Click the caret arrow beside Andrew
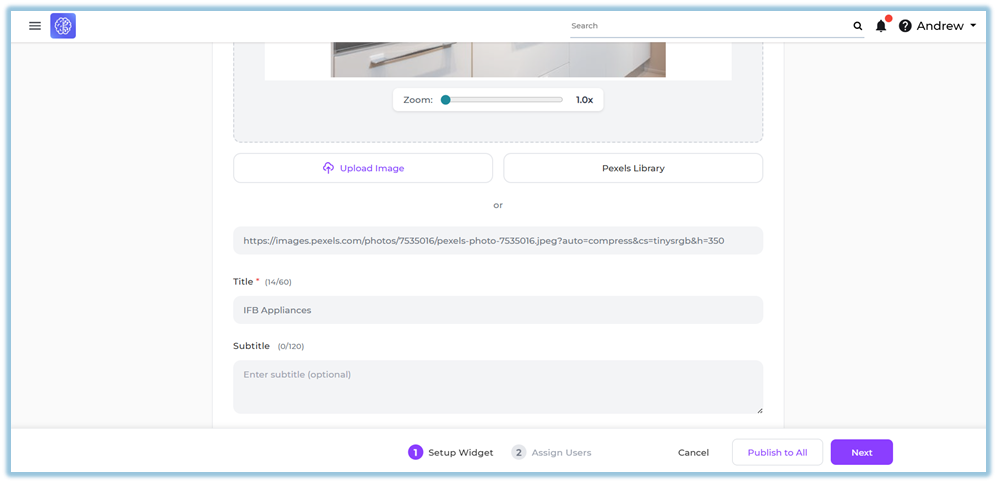This screenshot has width=997, height=483. click(973, 26)
